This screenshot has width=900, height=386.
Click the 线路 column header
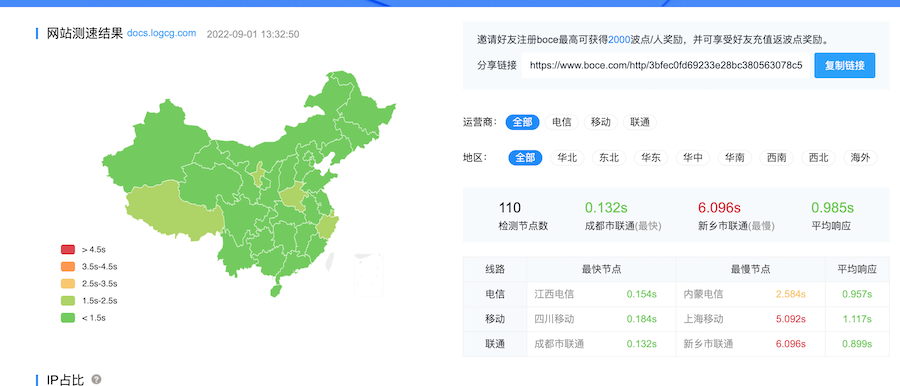[x=495, y=269]
